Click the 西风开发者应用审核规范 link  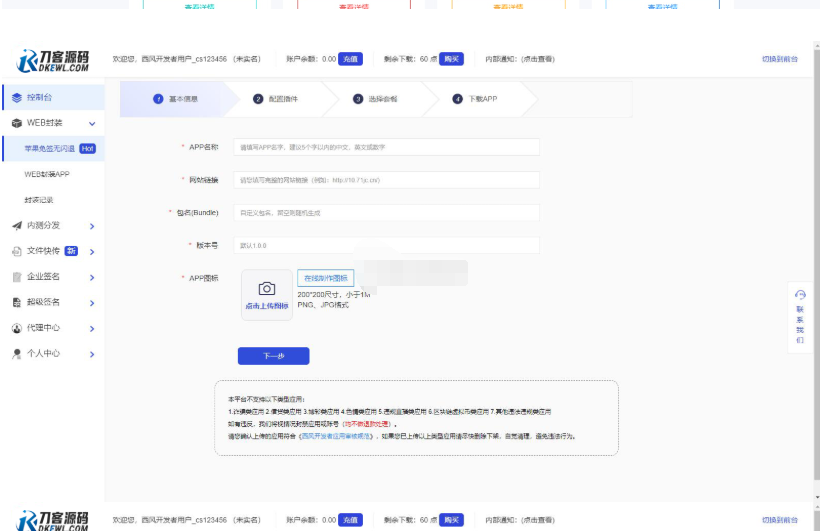tap(336, 436)
